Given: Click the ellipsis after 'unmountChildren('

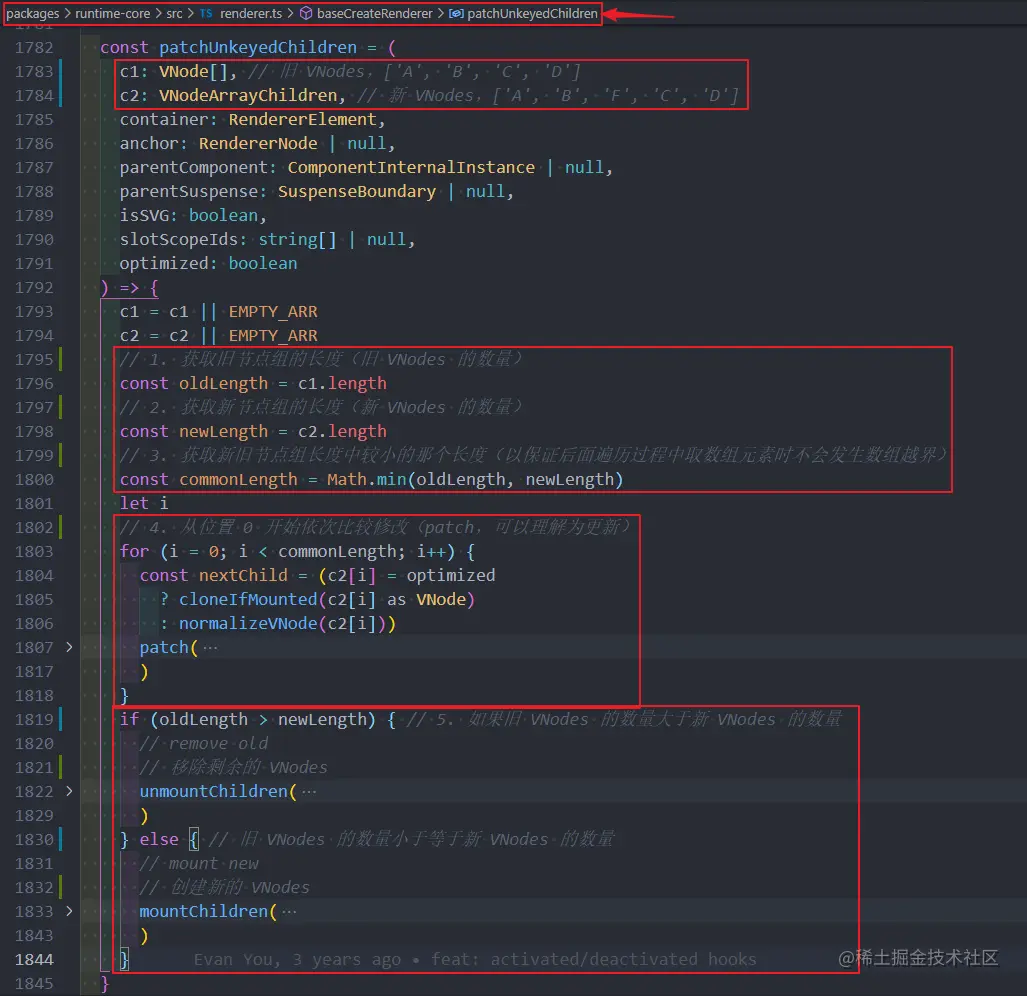Looking at the screenshot, I should tap(309, 792).
